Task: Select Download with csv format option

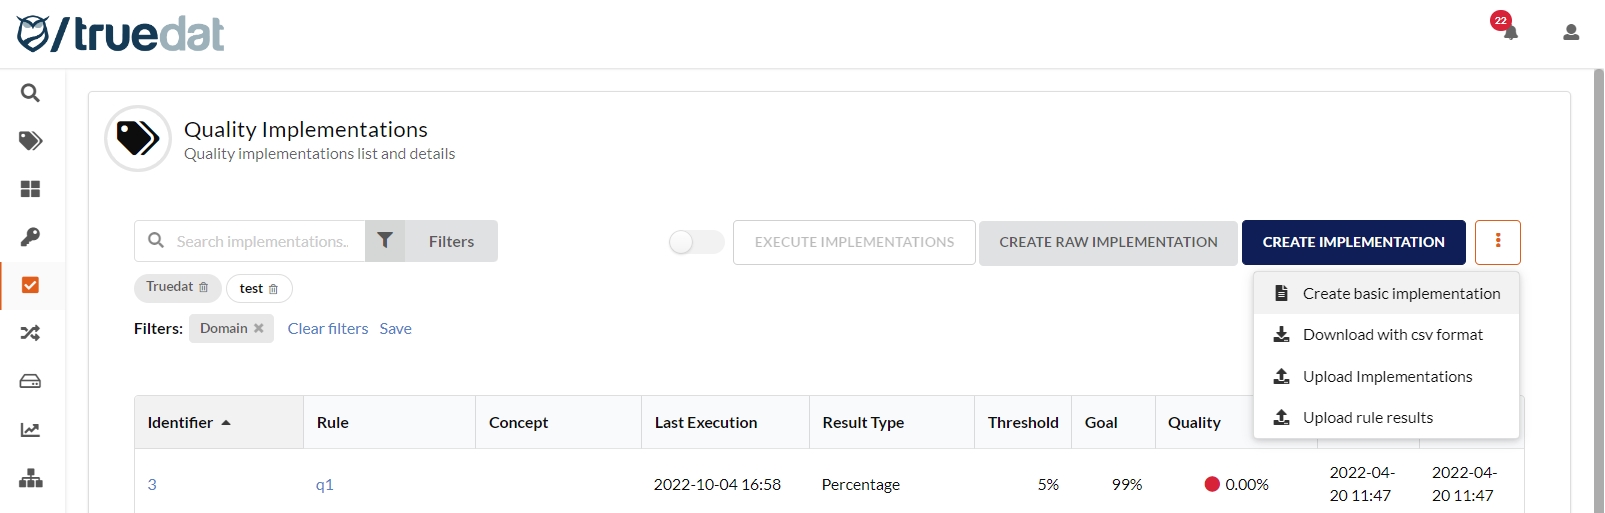Action: (x=1392, y=335)
